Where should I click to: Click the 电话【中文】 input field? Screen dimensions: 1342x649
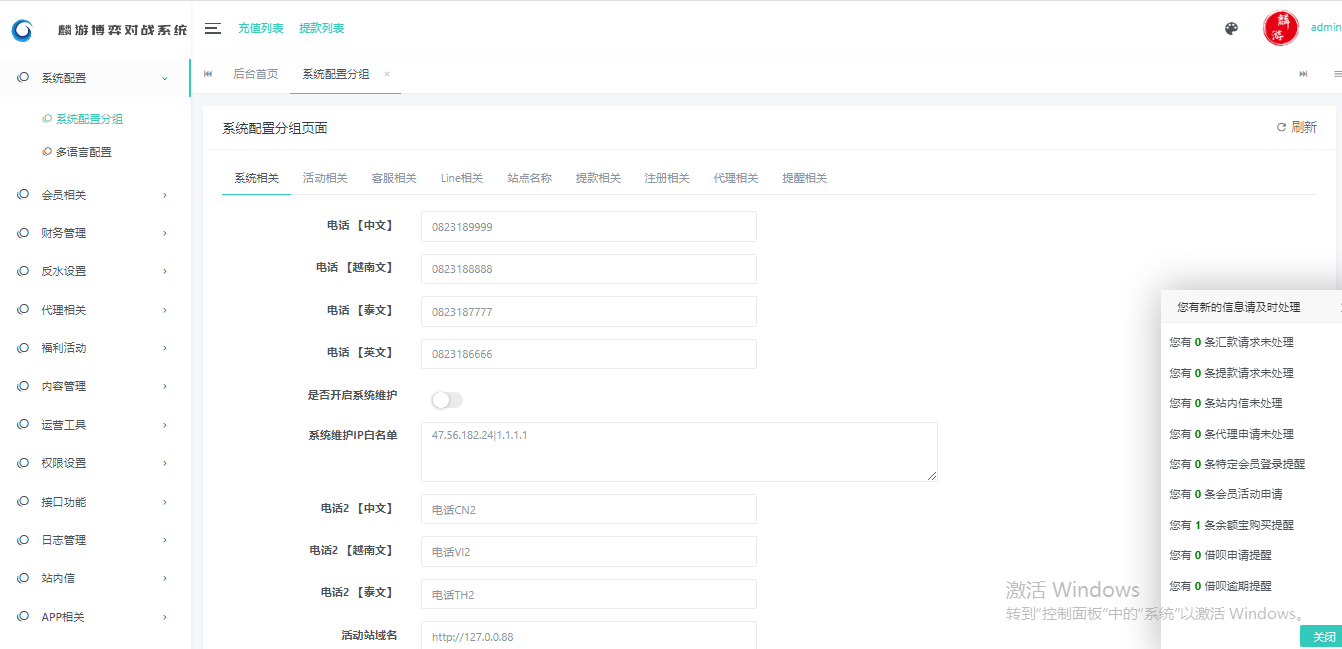click(588, 227)
